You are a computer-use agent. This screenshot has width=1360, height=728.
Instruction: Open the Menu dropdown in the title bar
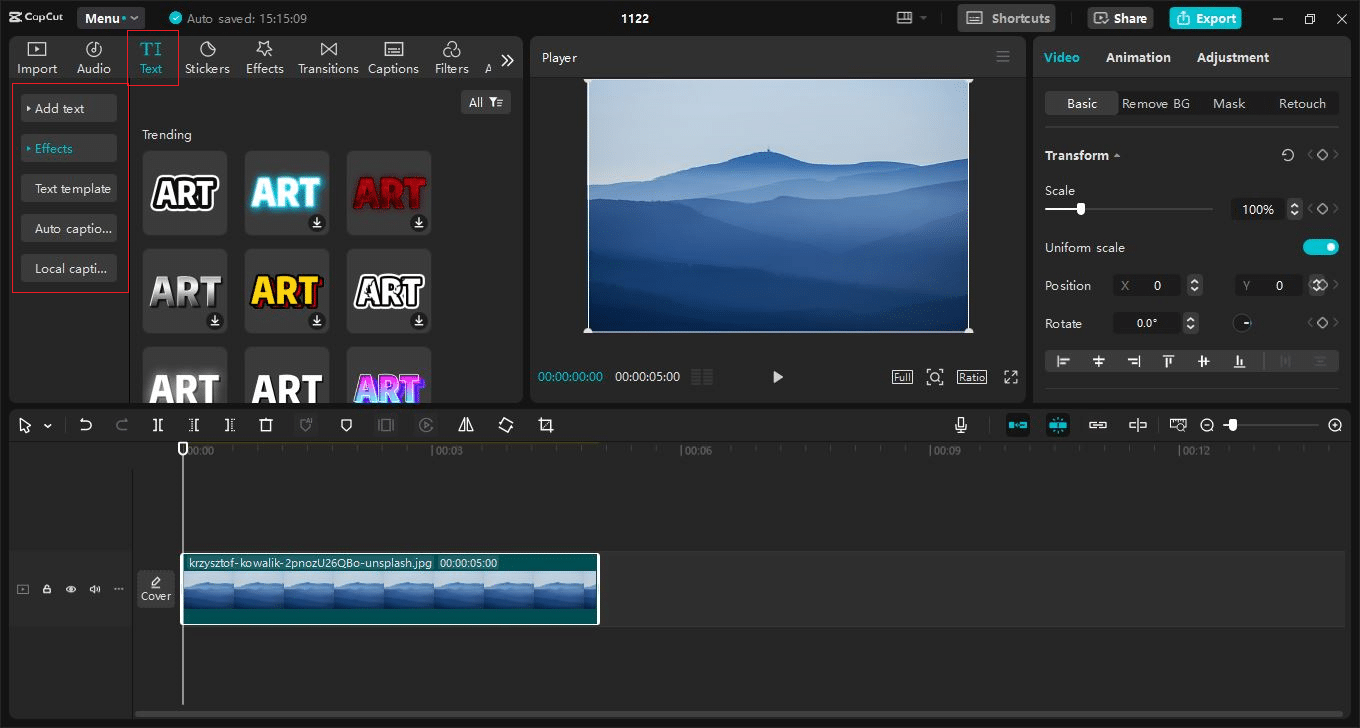110,17
